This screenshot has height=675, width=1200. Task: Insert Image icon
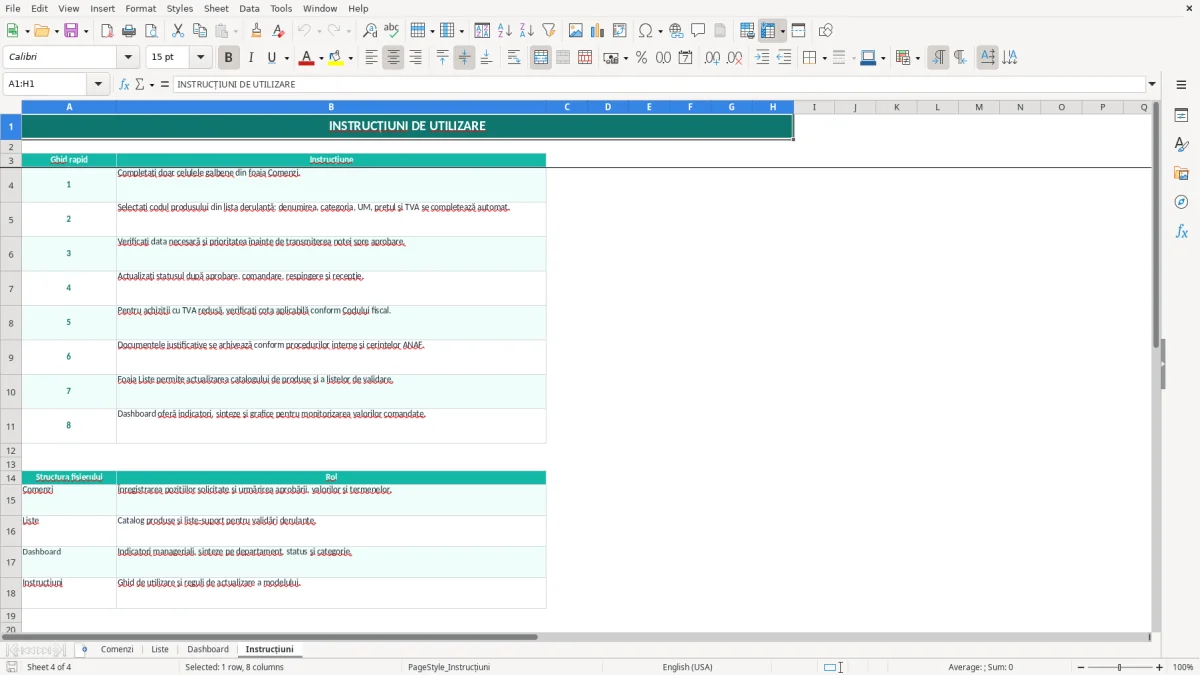(x=576, y=30)
